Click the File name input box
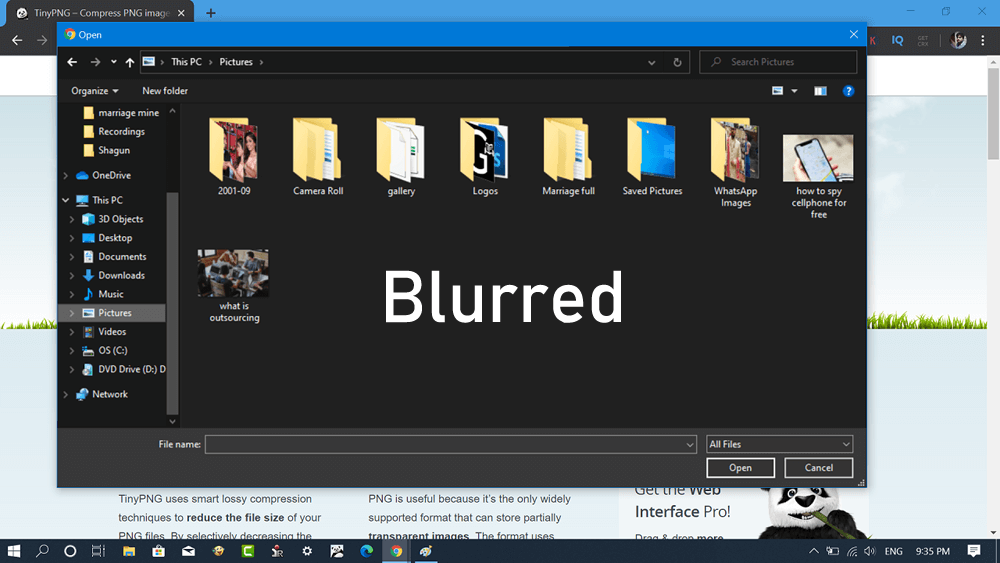 coord(450,444)
